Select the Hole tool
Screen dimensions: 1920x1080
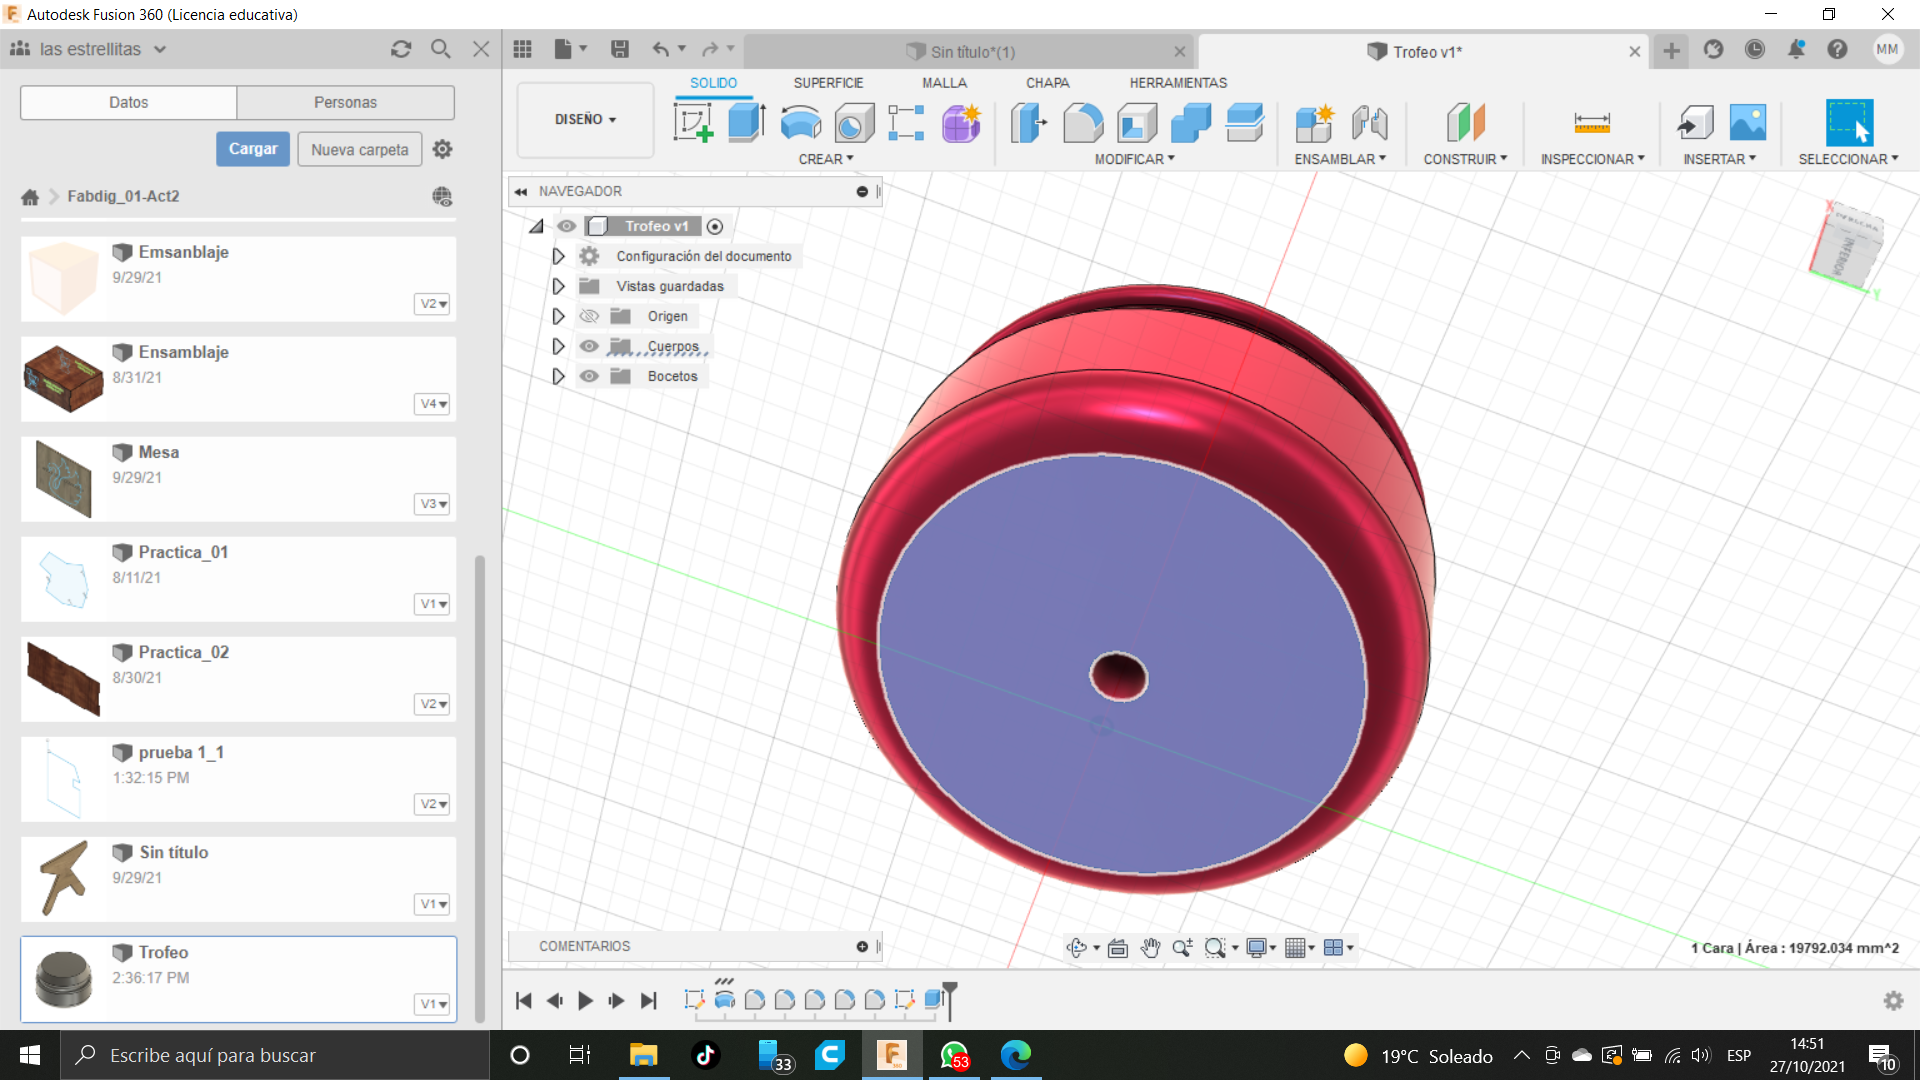tap(854, 123)
